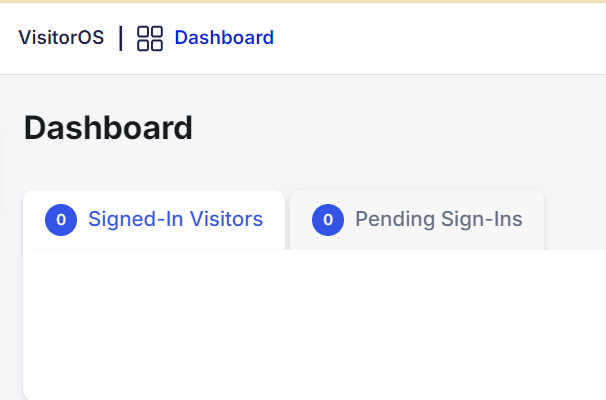The height and width of the screenshot is (400, 606).
Task: Click the VisitorOS brand name
Action: point(61,37)
